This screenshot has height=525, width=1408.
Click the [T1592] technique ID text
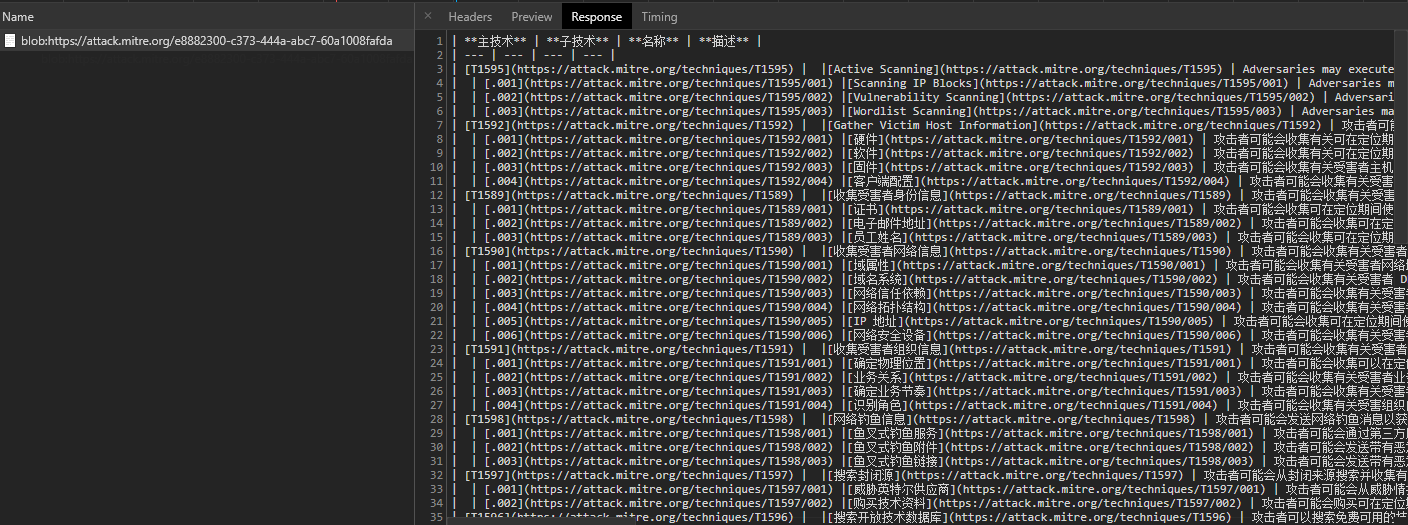tap(489, 125)
